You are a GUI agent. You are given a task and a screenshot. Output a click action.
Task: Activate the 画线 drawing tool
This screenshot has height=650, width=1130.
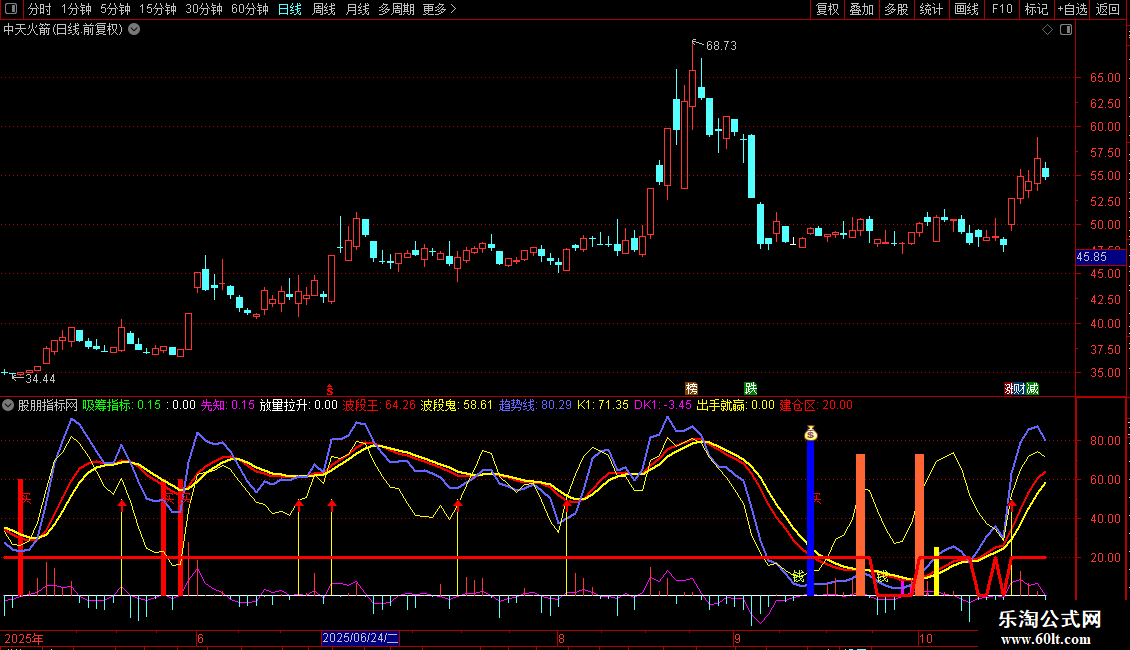(966, 9)
